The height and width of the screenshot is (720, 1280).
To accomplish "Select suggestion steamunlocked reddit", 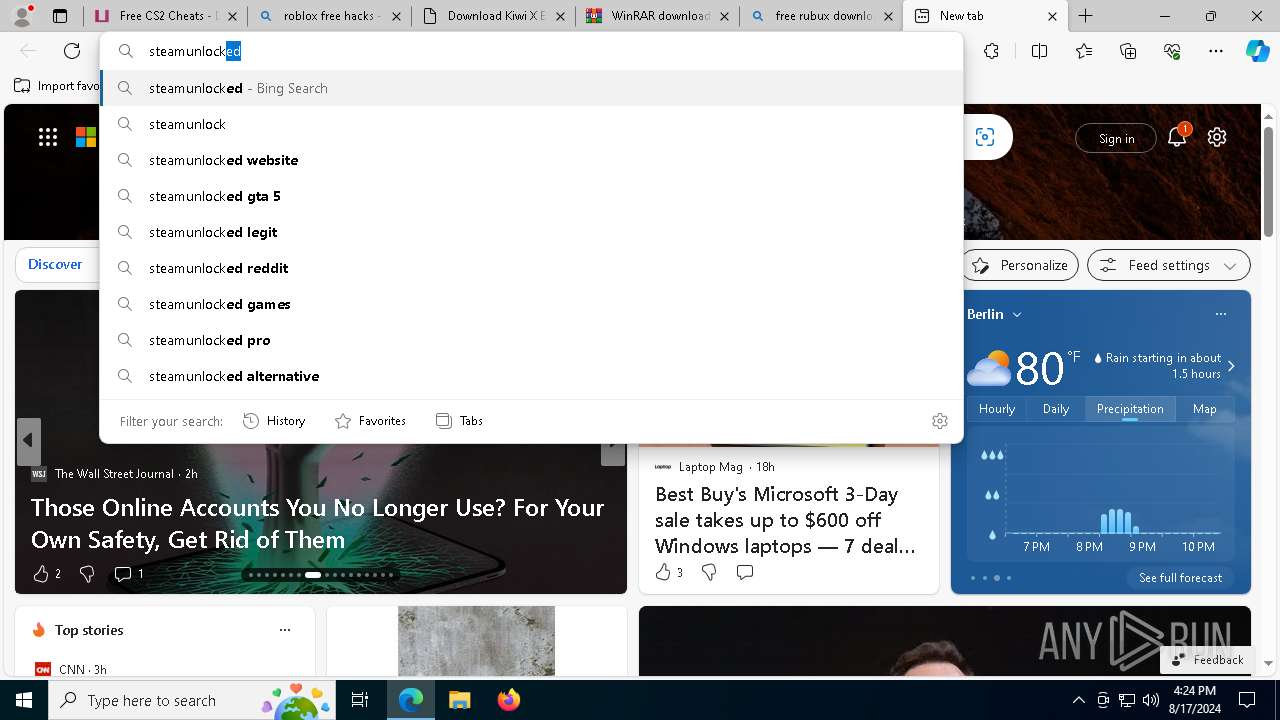I will [531, 268].
